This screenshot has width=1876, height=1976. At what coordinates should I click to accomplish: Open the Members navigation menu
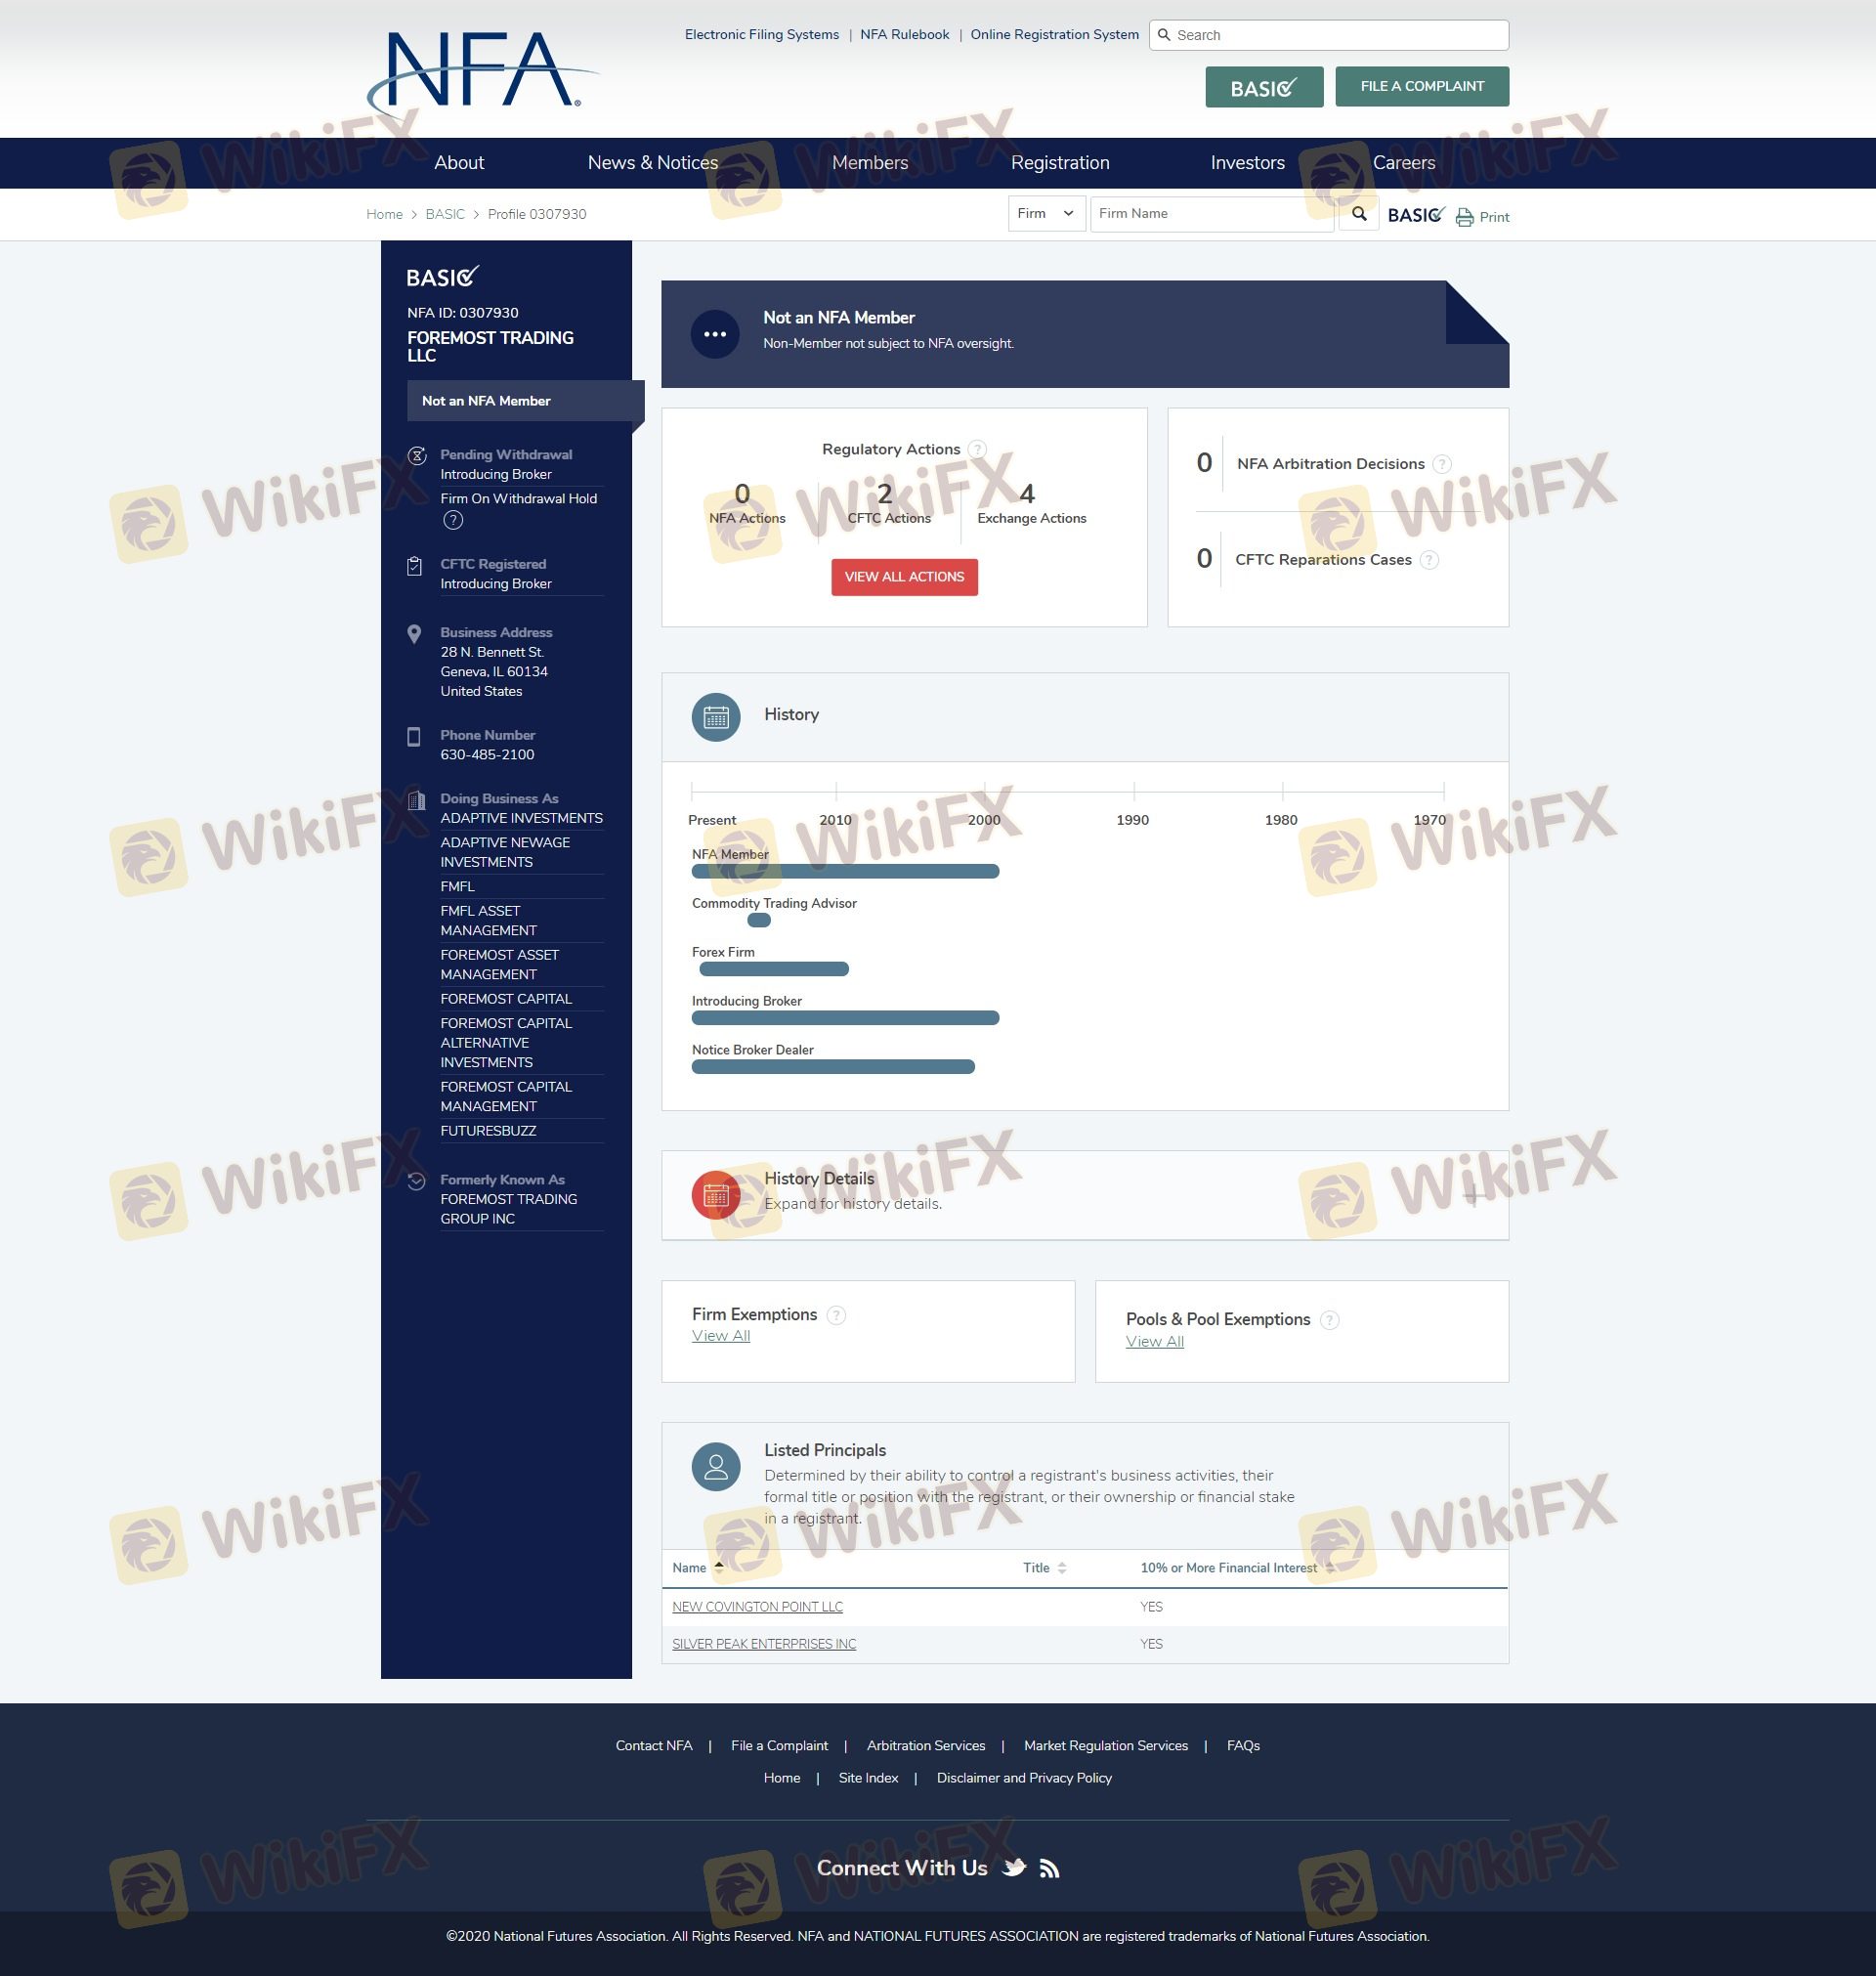[869, 163]
